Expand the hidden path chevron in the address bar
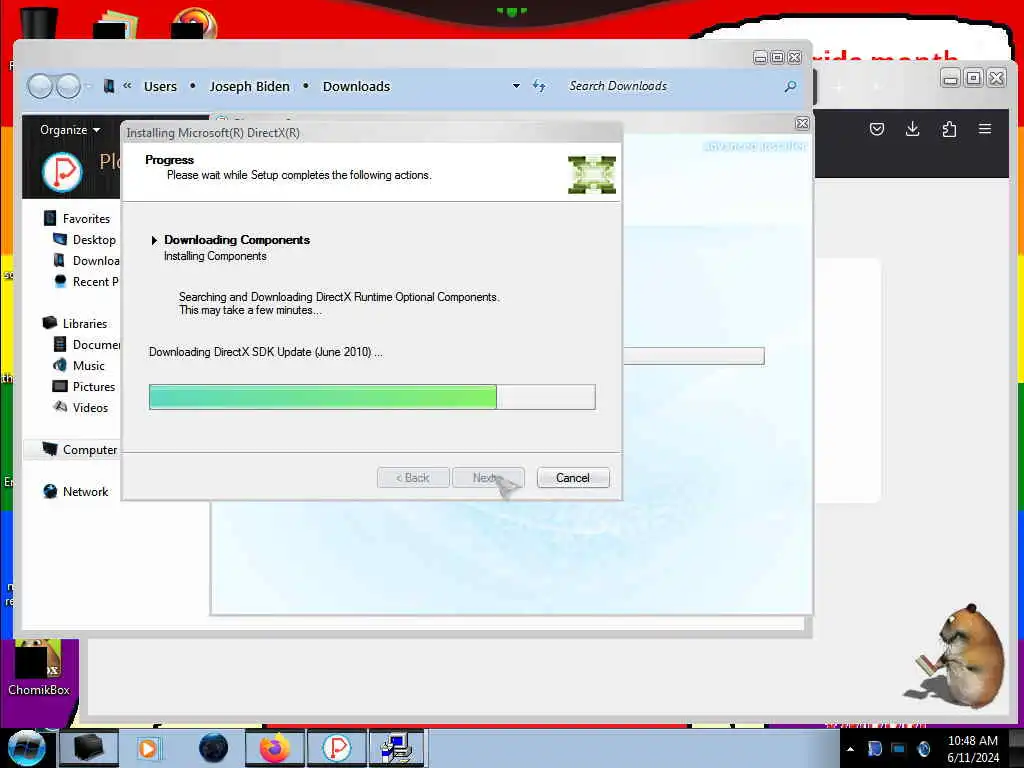 pos(127,86)
